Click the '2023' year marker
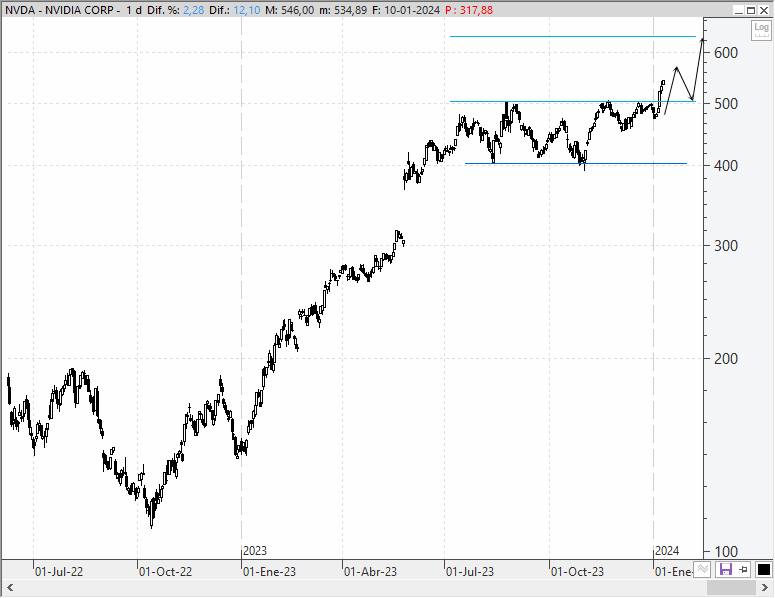This screenshot has height=598, width=775. 255,551
